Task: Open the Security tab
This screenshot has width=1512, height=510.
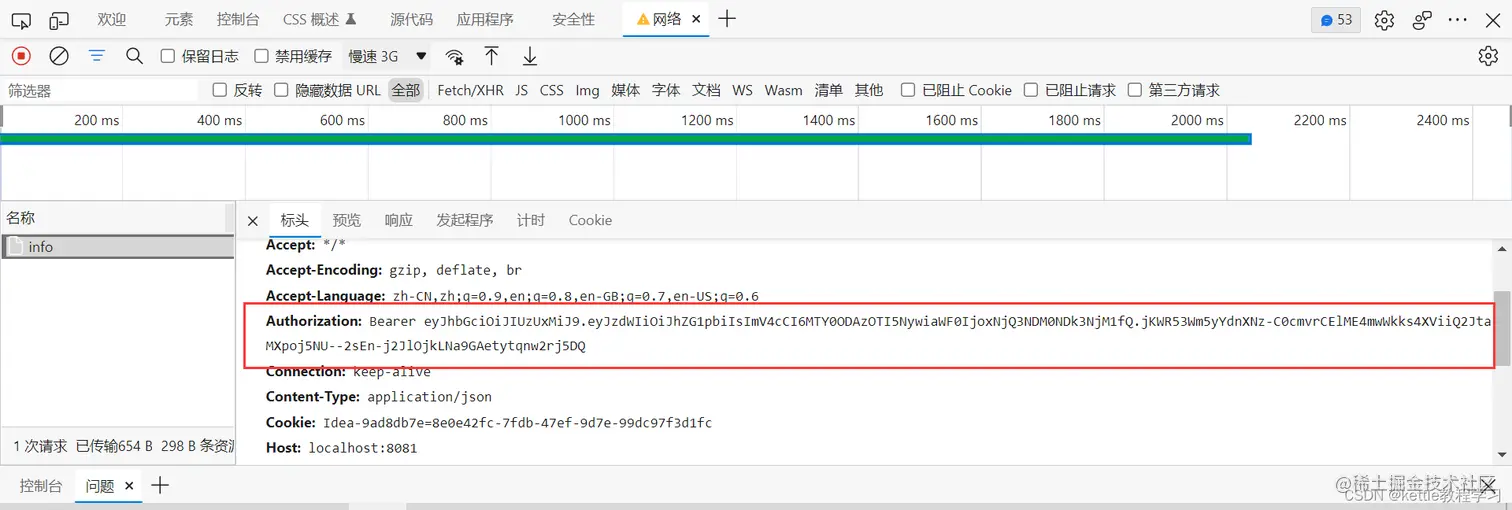Action: [573, 19]
